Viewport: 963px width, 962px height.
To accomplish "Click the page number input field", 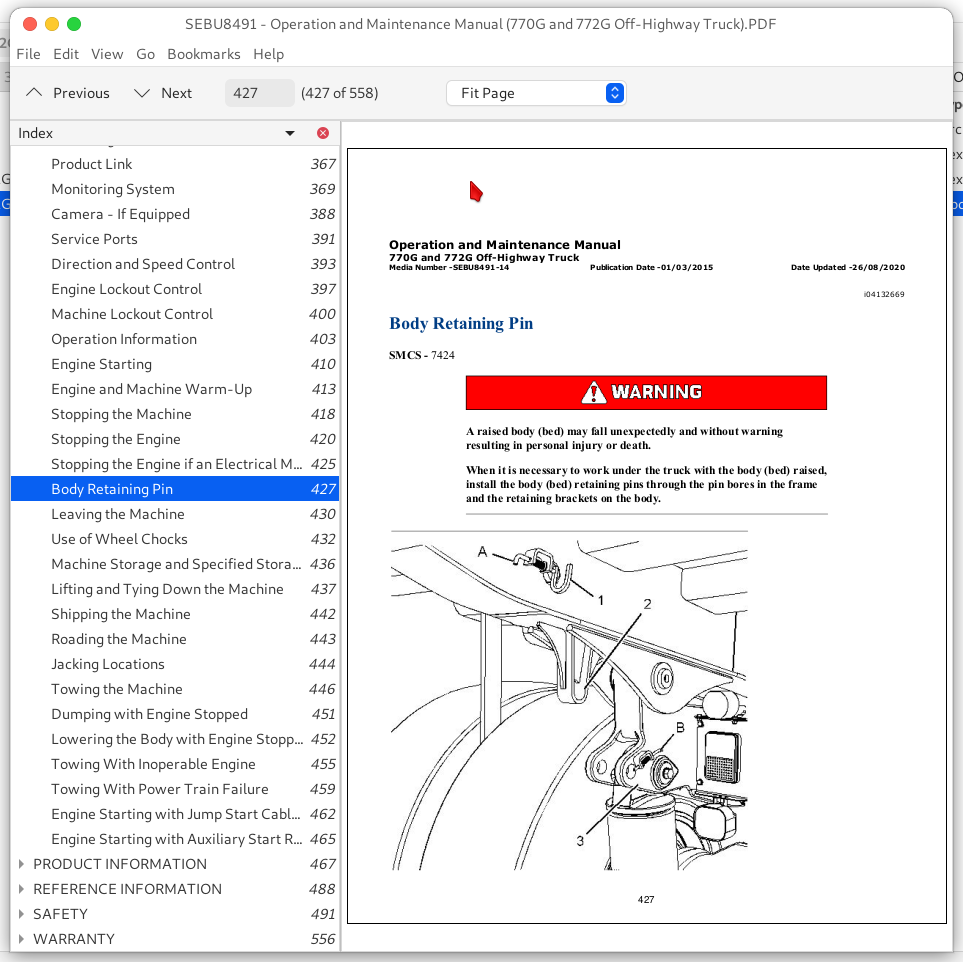I will tap(259, 92).
